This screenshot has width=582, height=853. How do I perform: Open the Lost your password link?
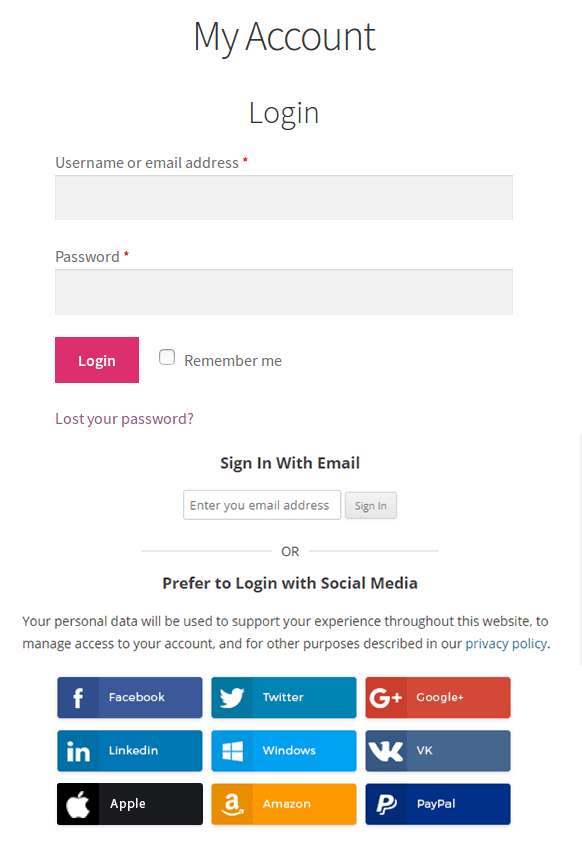coord(124,418)
